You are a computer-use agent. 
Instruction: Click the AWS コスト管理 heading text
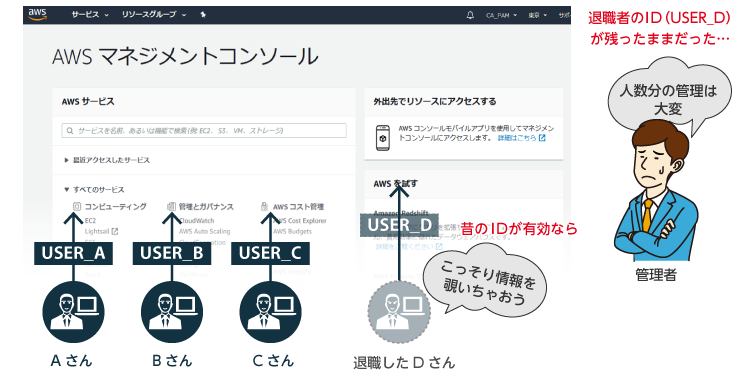click(298, 207)
